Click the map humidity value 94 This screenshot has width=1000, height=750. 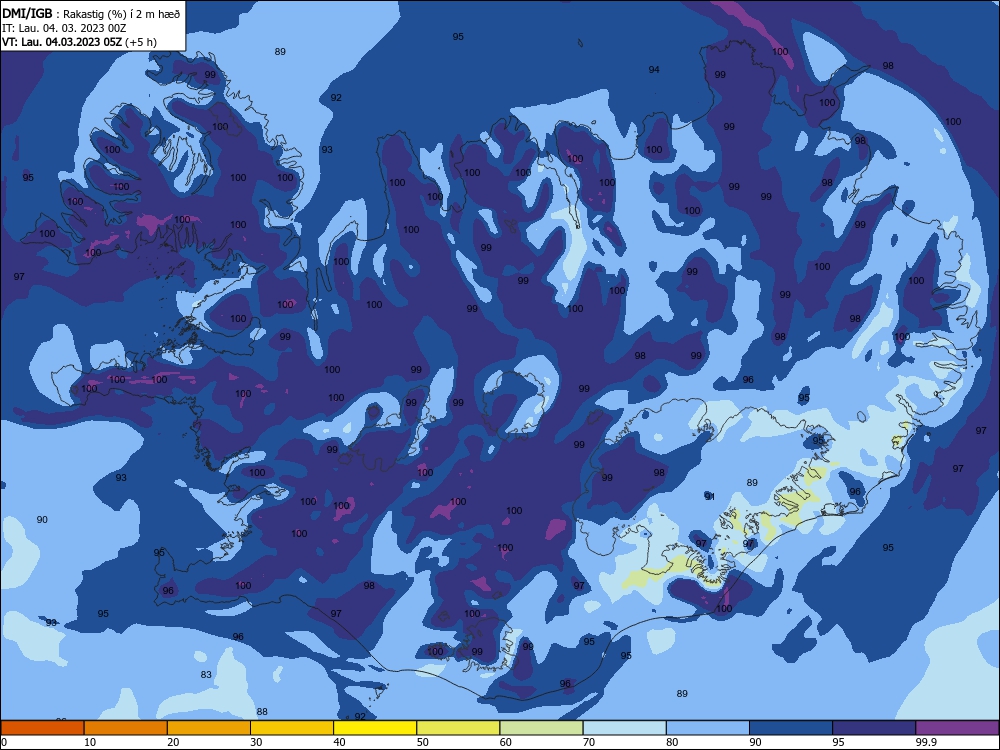point(654,70)
